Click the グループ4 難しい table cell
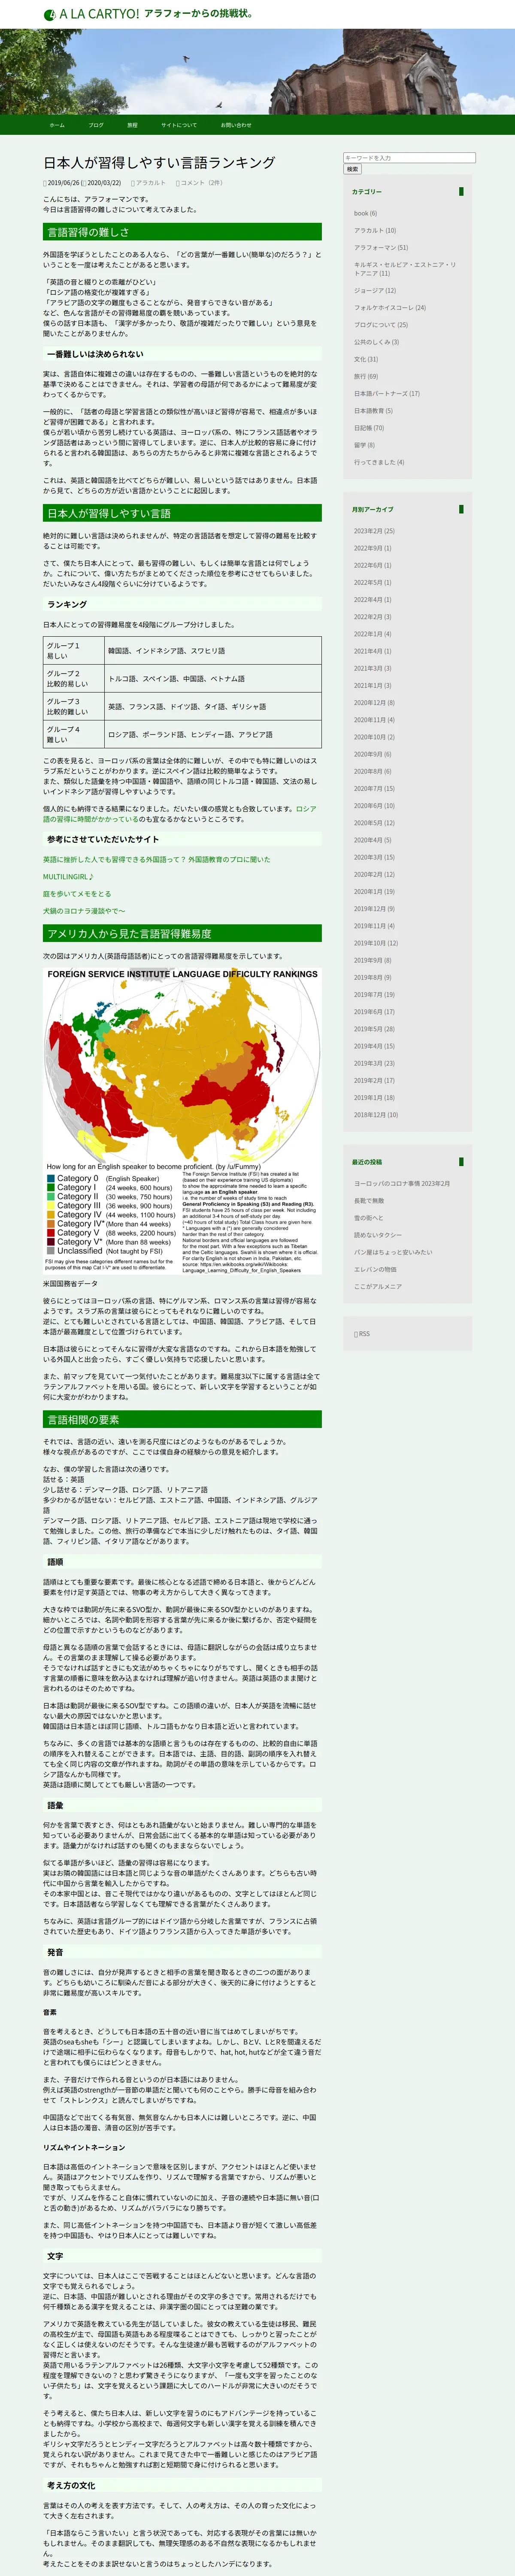Screen dimensions: 515x2576 [x=74, y=735]
